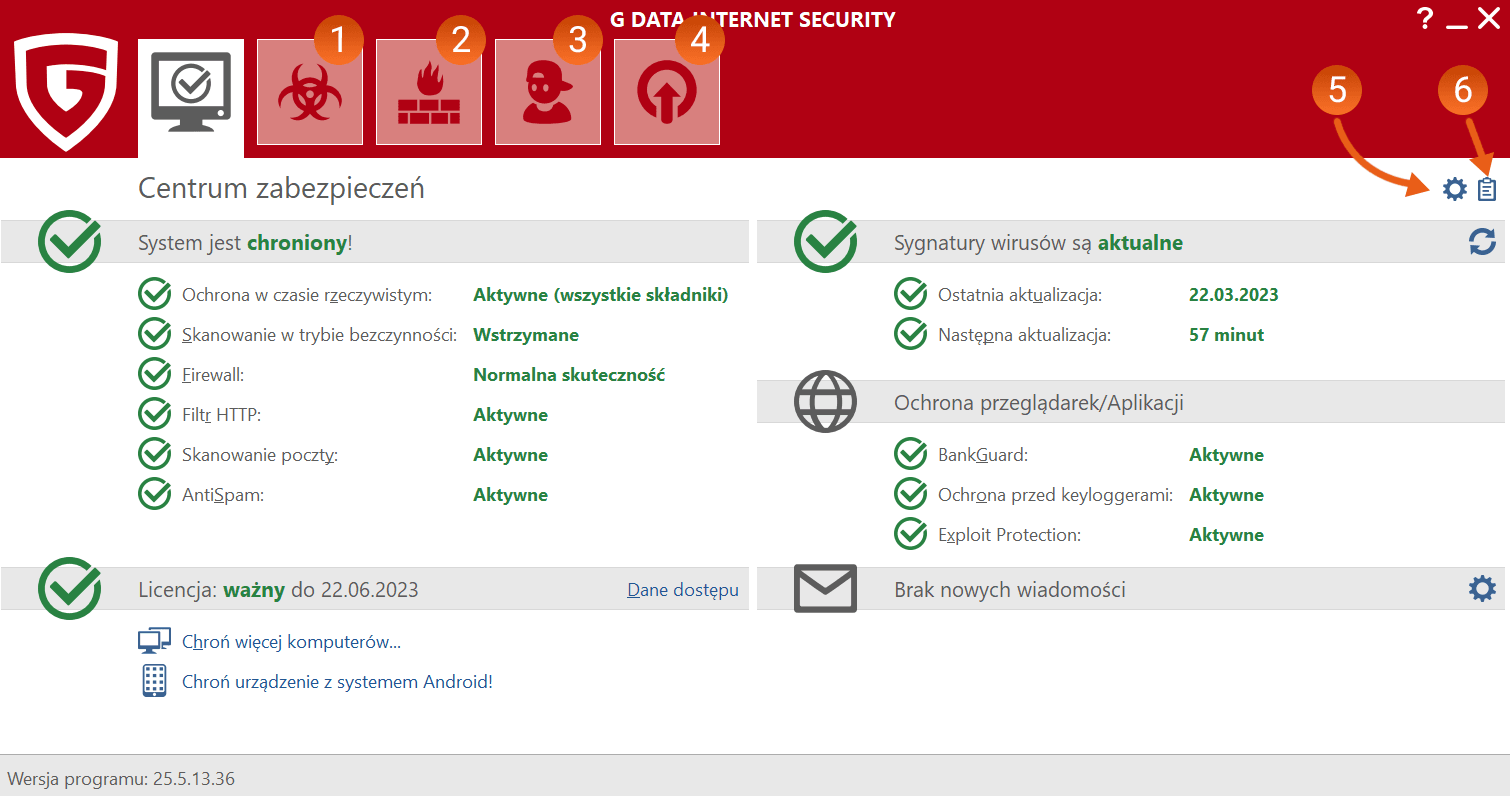Open 'Ochrona w czasie rzeczywistym' options
1510x796 pixels.
[x=306, y=295]
